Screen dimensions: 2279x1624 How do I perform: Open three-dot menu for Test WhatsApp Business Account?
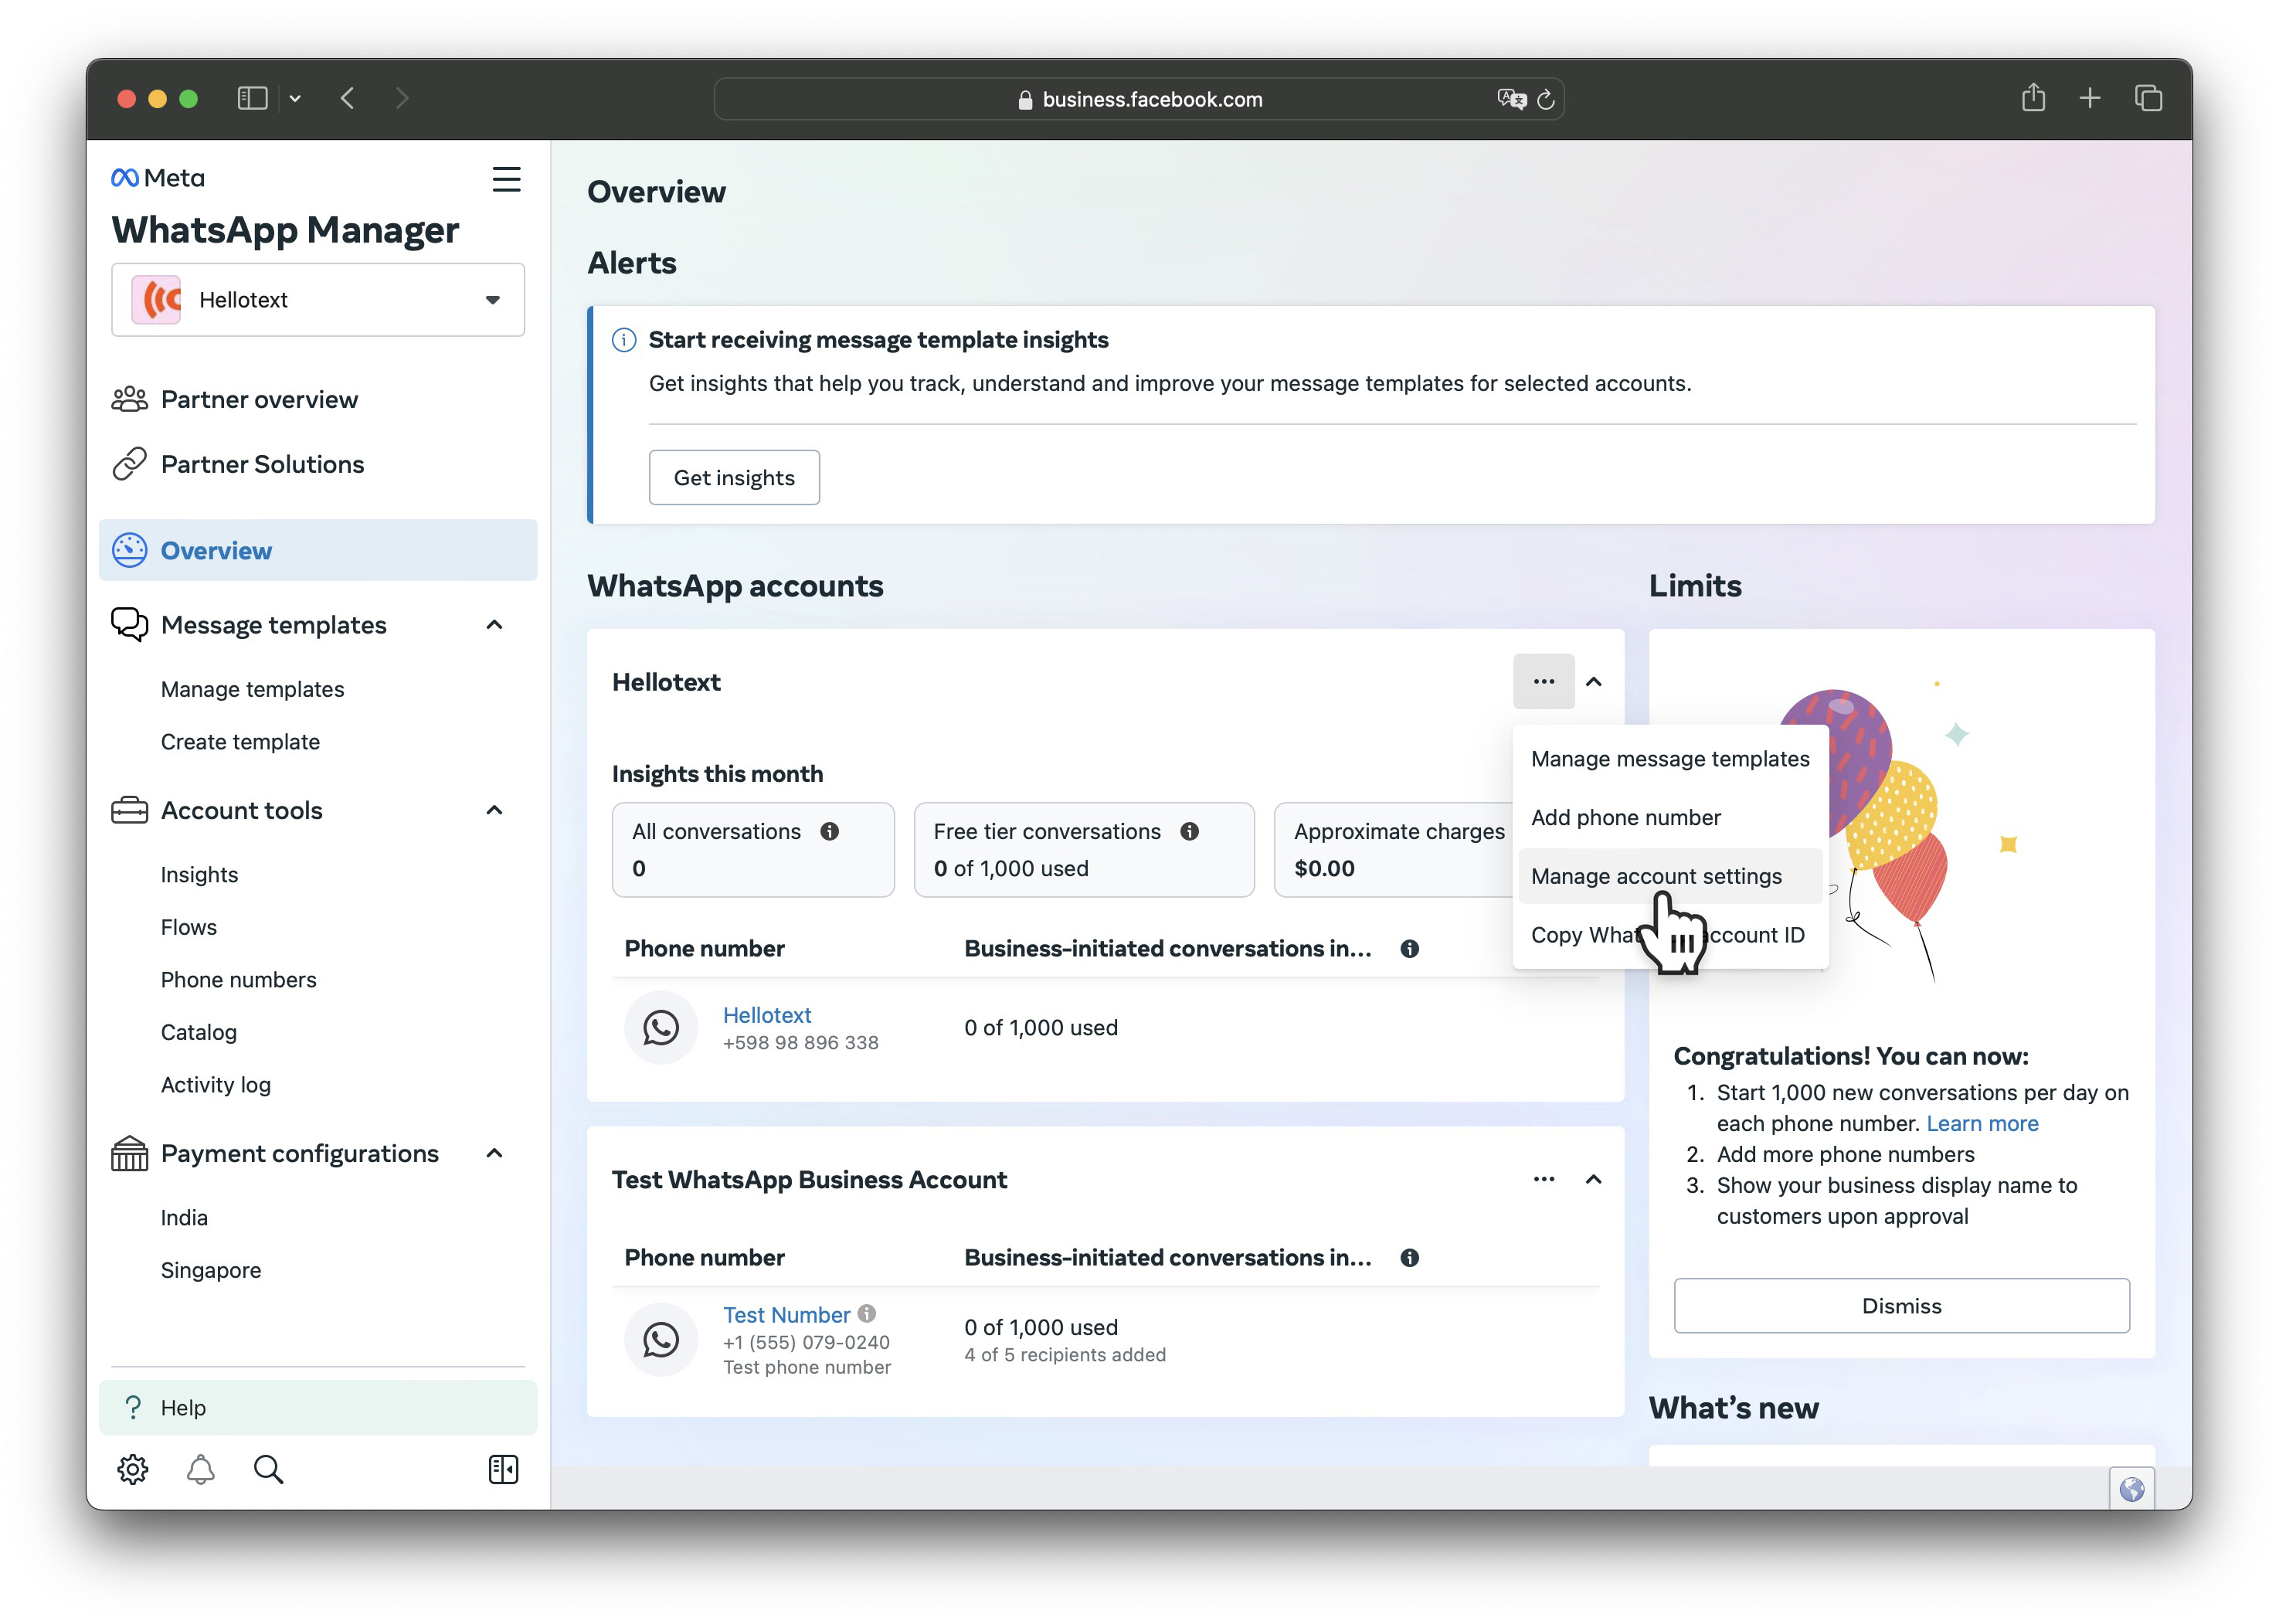[x=1544, y=1179]
